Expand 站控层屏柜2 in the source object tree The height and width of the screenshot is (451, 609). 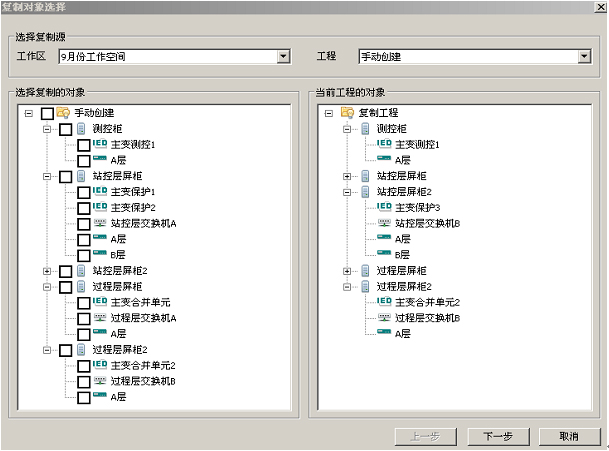coord(46,271)
